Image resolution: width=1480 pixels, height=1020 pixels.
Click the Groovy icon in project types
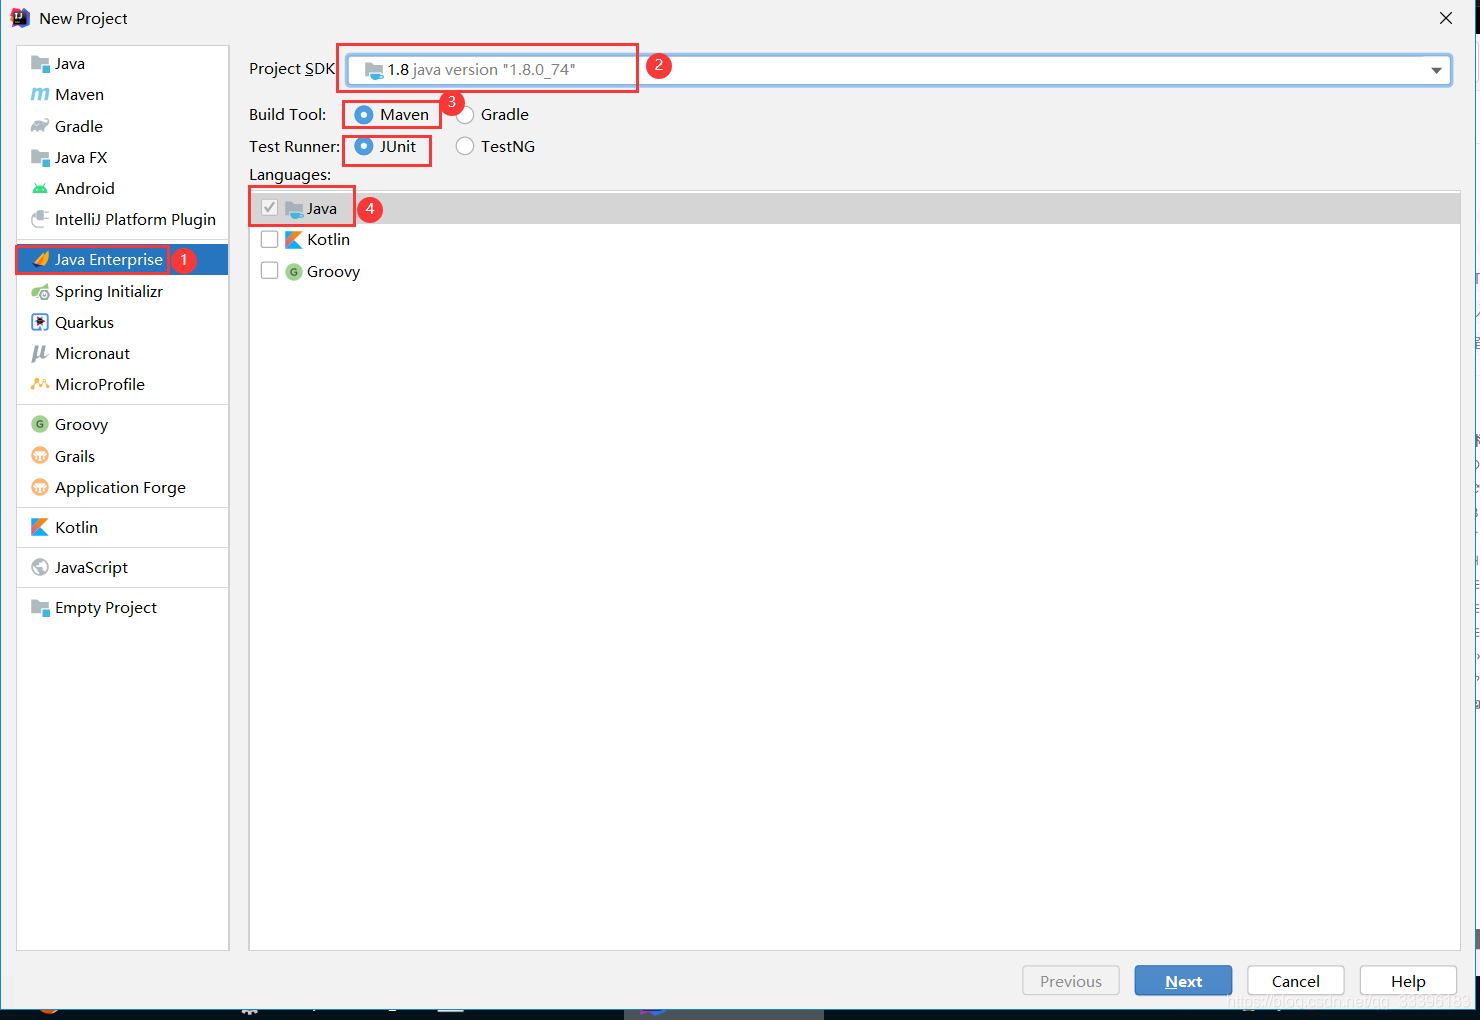(40, 424)
